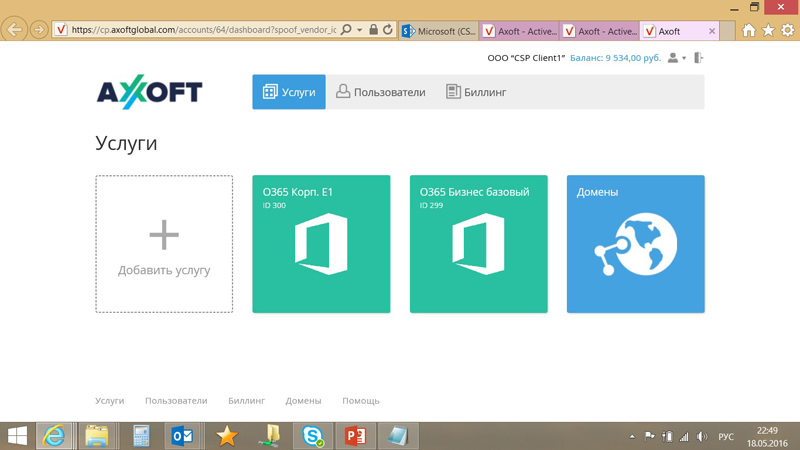This screenshot has width=800, height=450.
Task: Click the browser Home icon
Action: click(x=748, y=31)
